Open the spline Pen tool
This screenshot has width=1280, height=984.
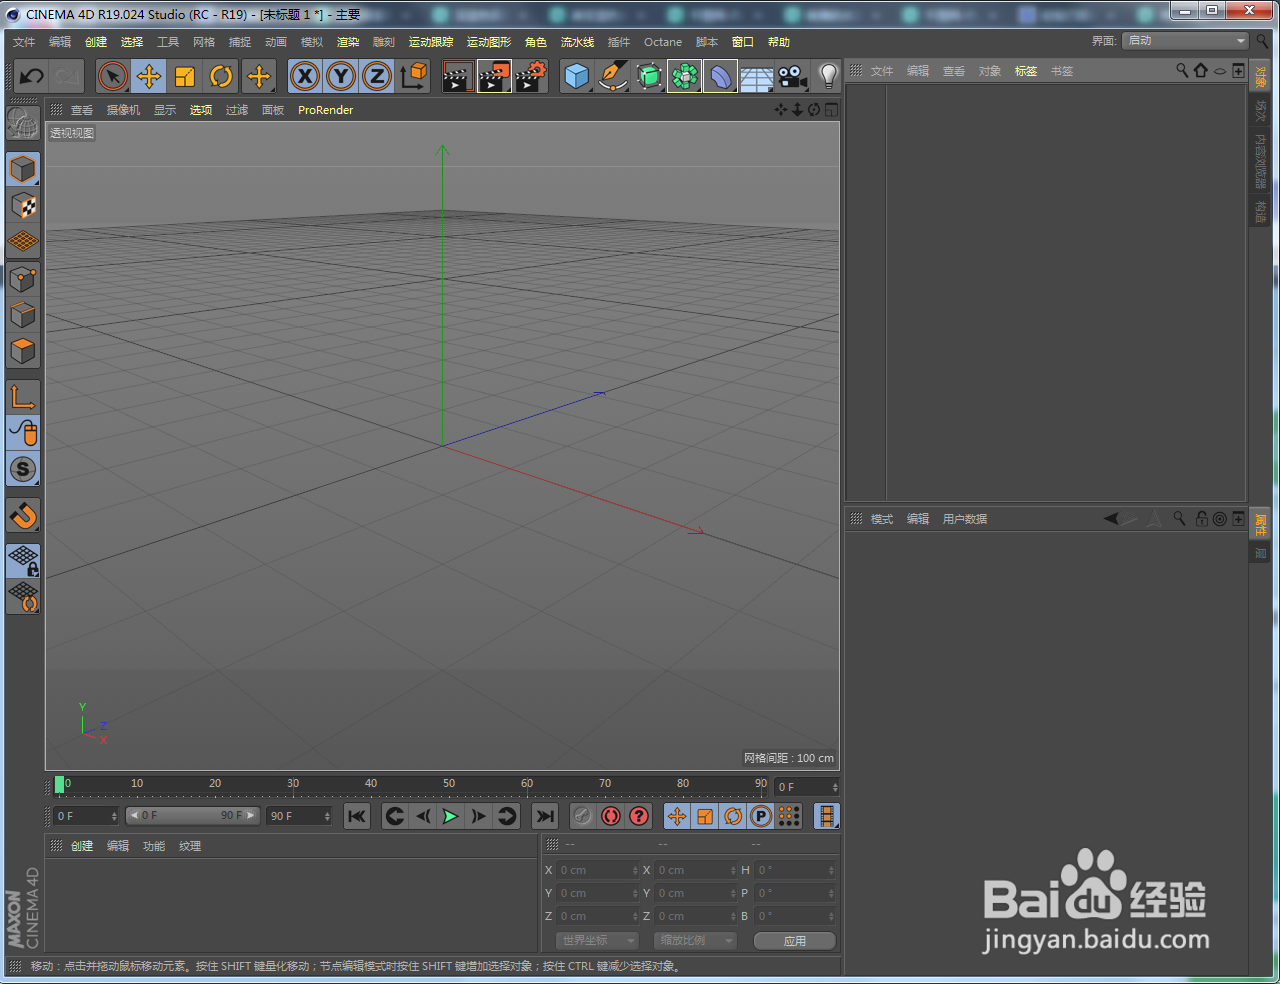(612, 76)
